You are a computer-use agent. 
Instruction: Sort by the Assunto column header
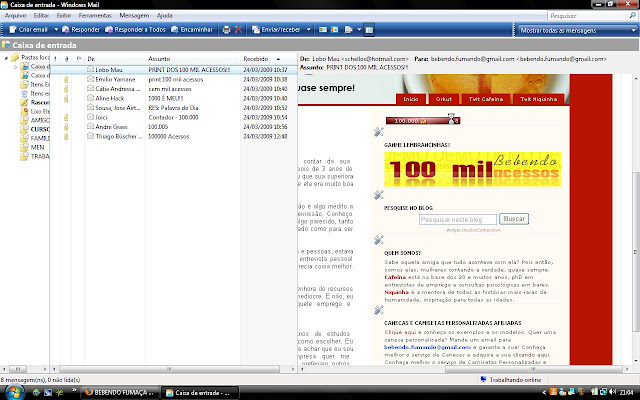tap(193, 59)
